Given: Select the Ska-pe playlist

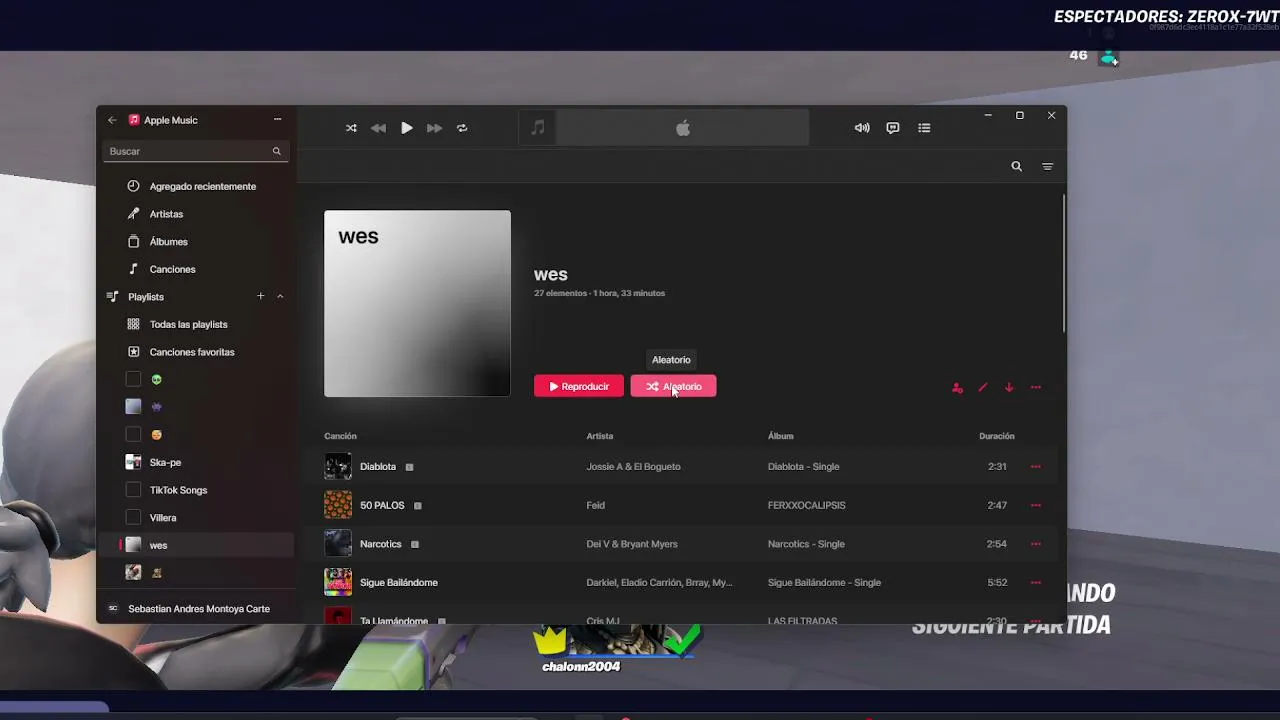Looking at the screenshot, I should point(165,463).
